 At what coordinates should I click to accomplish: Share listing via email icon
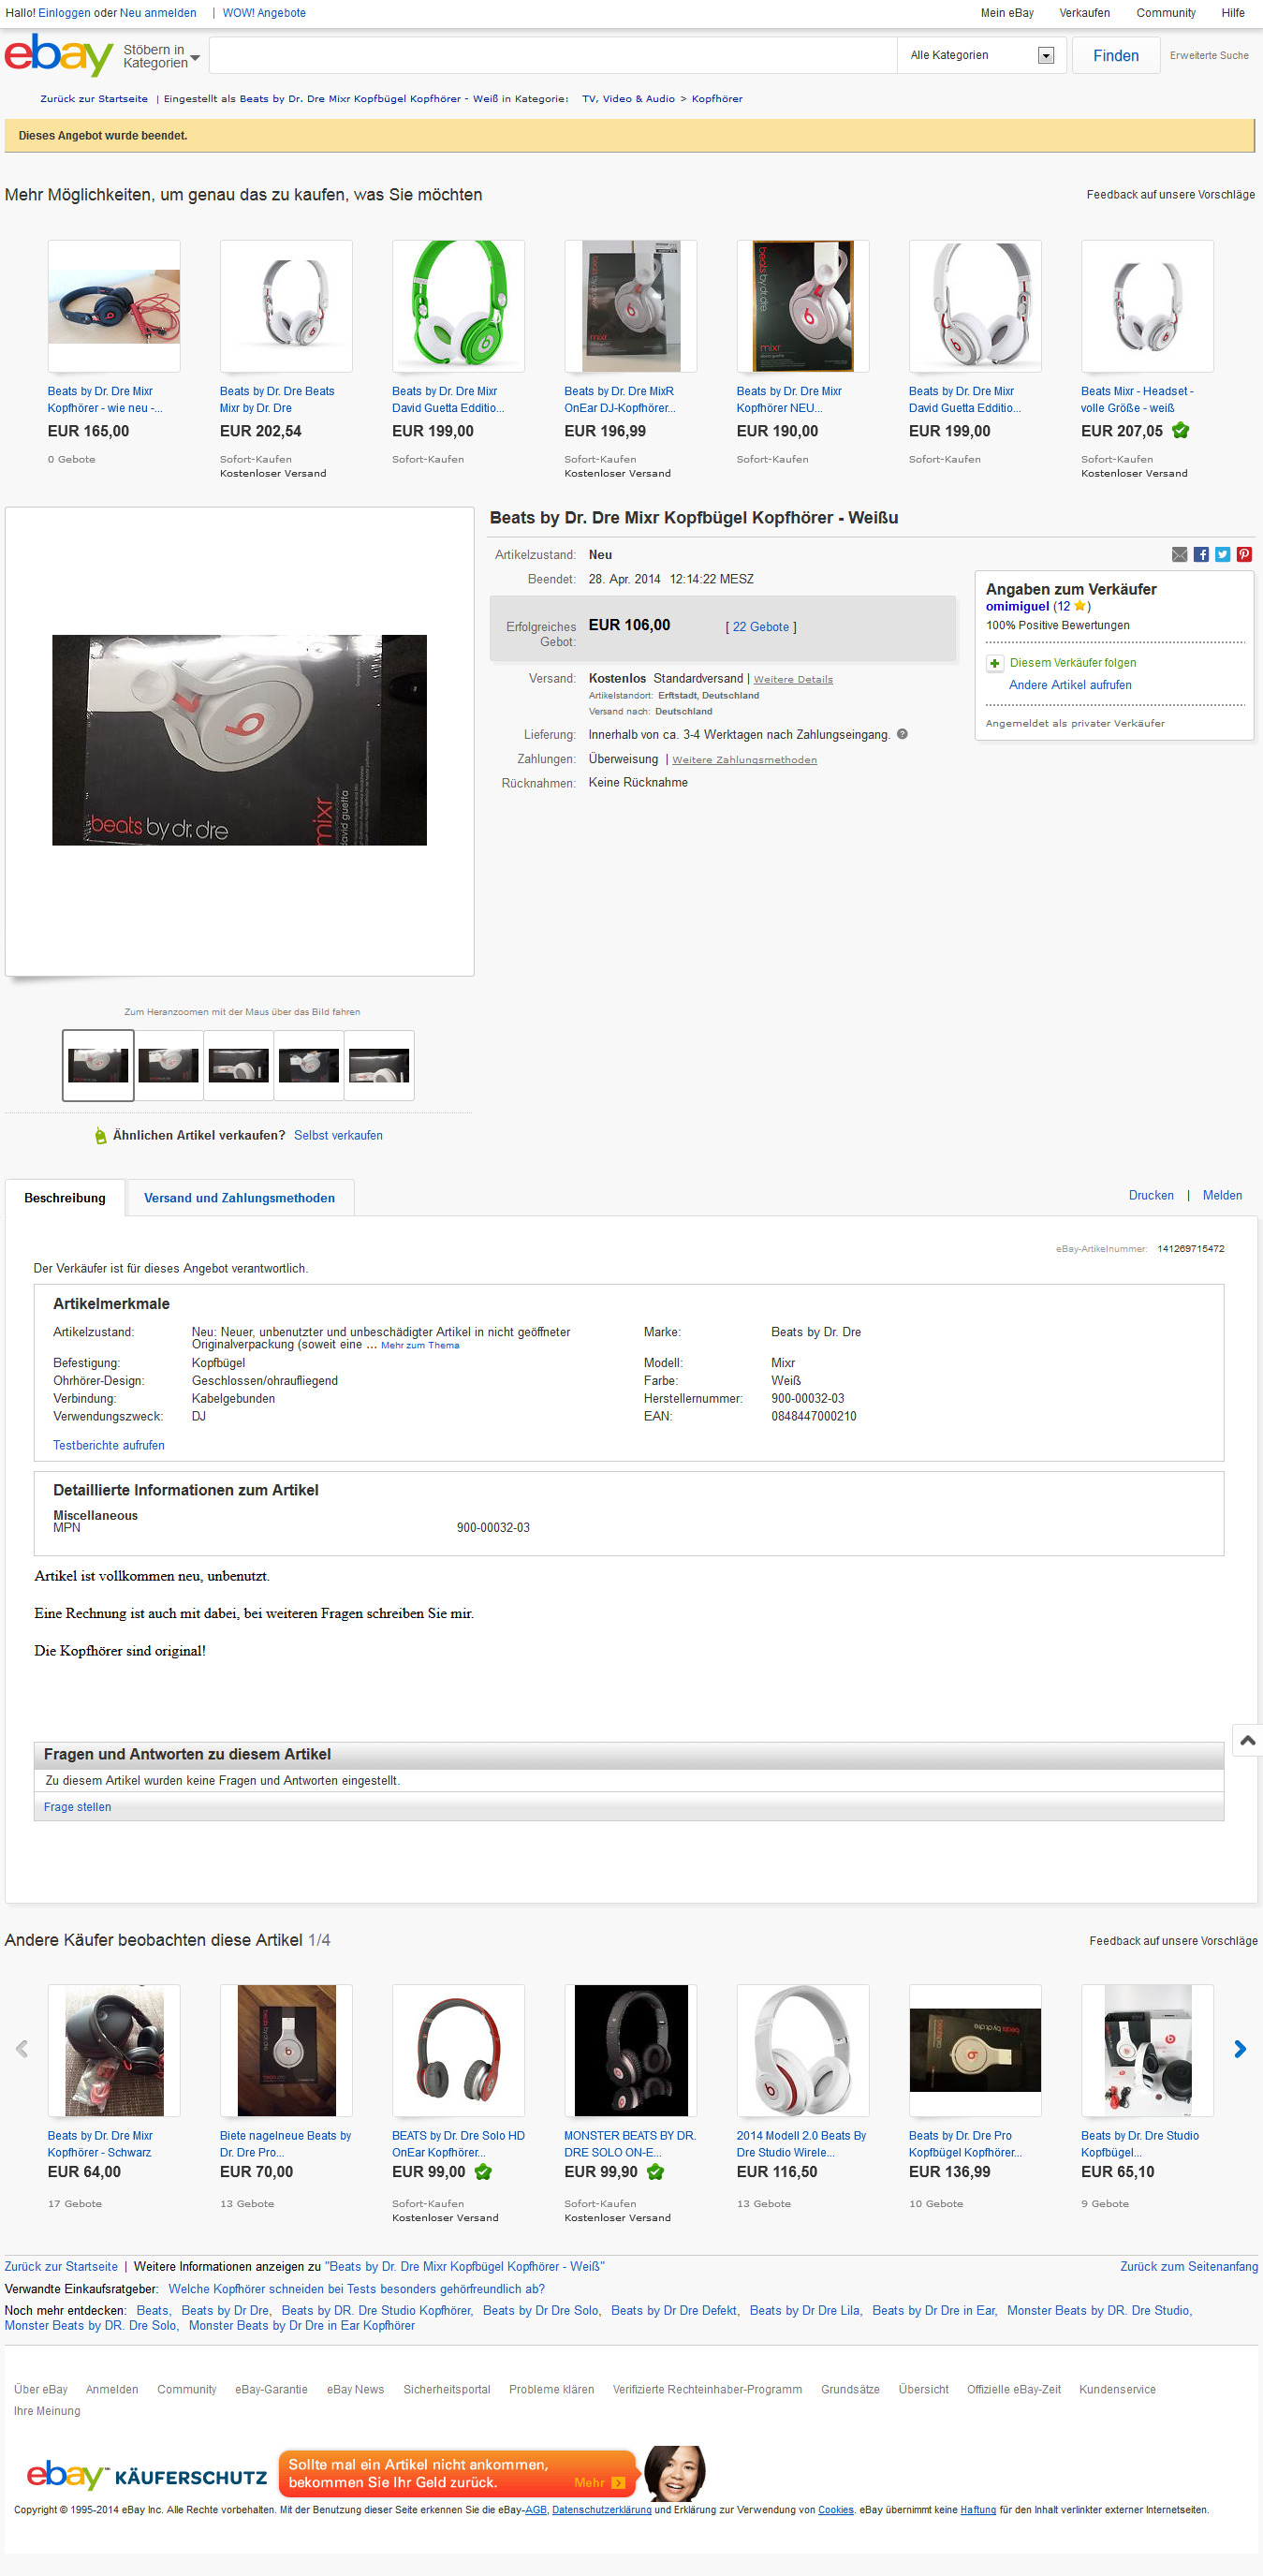coord(1180,555)
